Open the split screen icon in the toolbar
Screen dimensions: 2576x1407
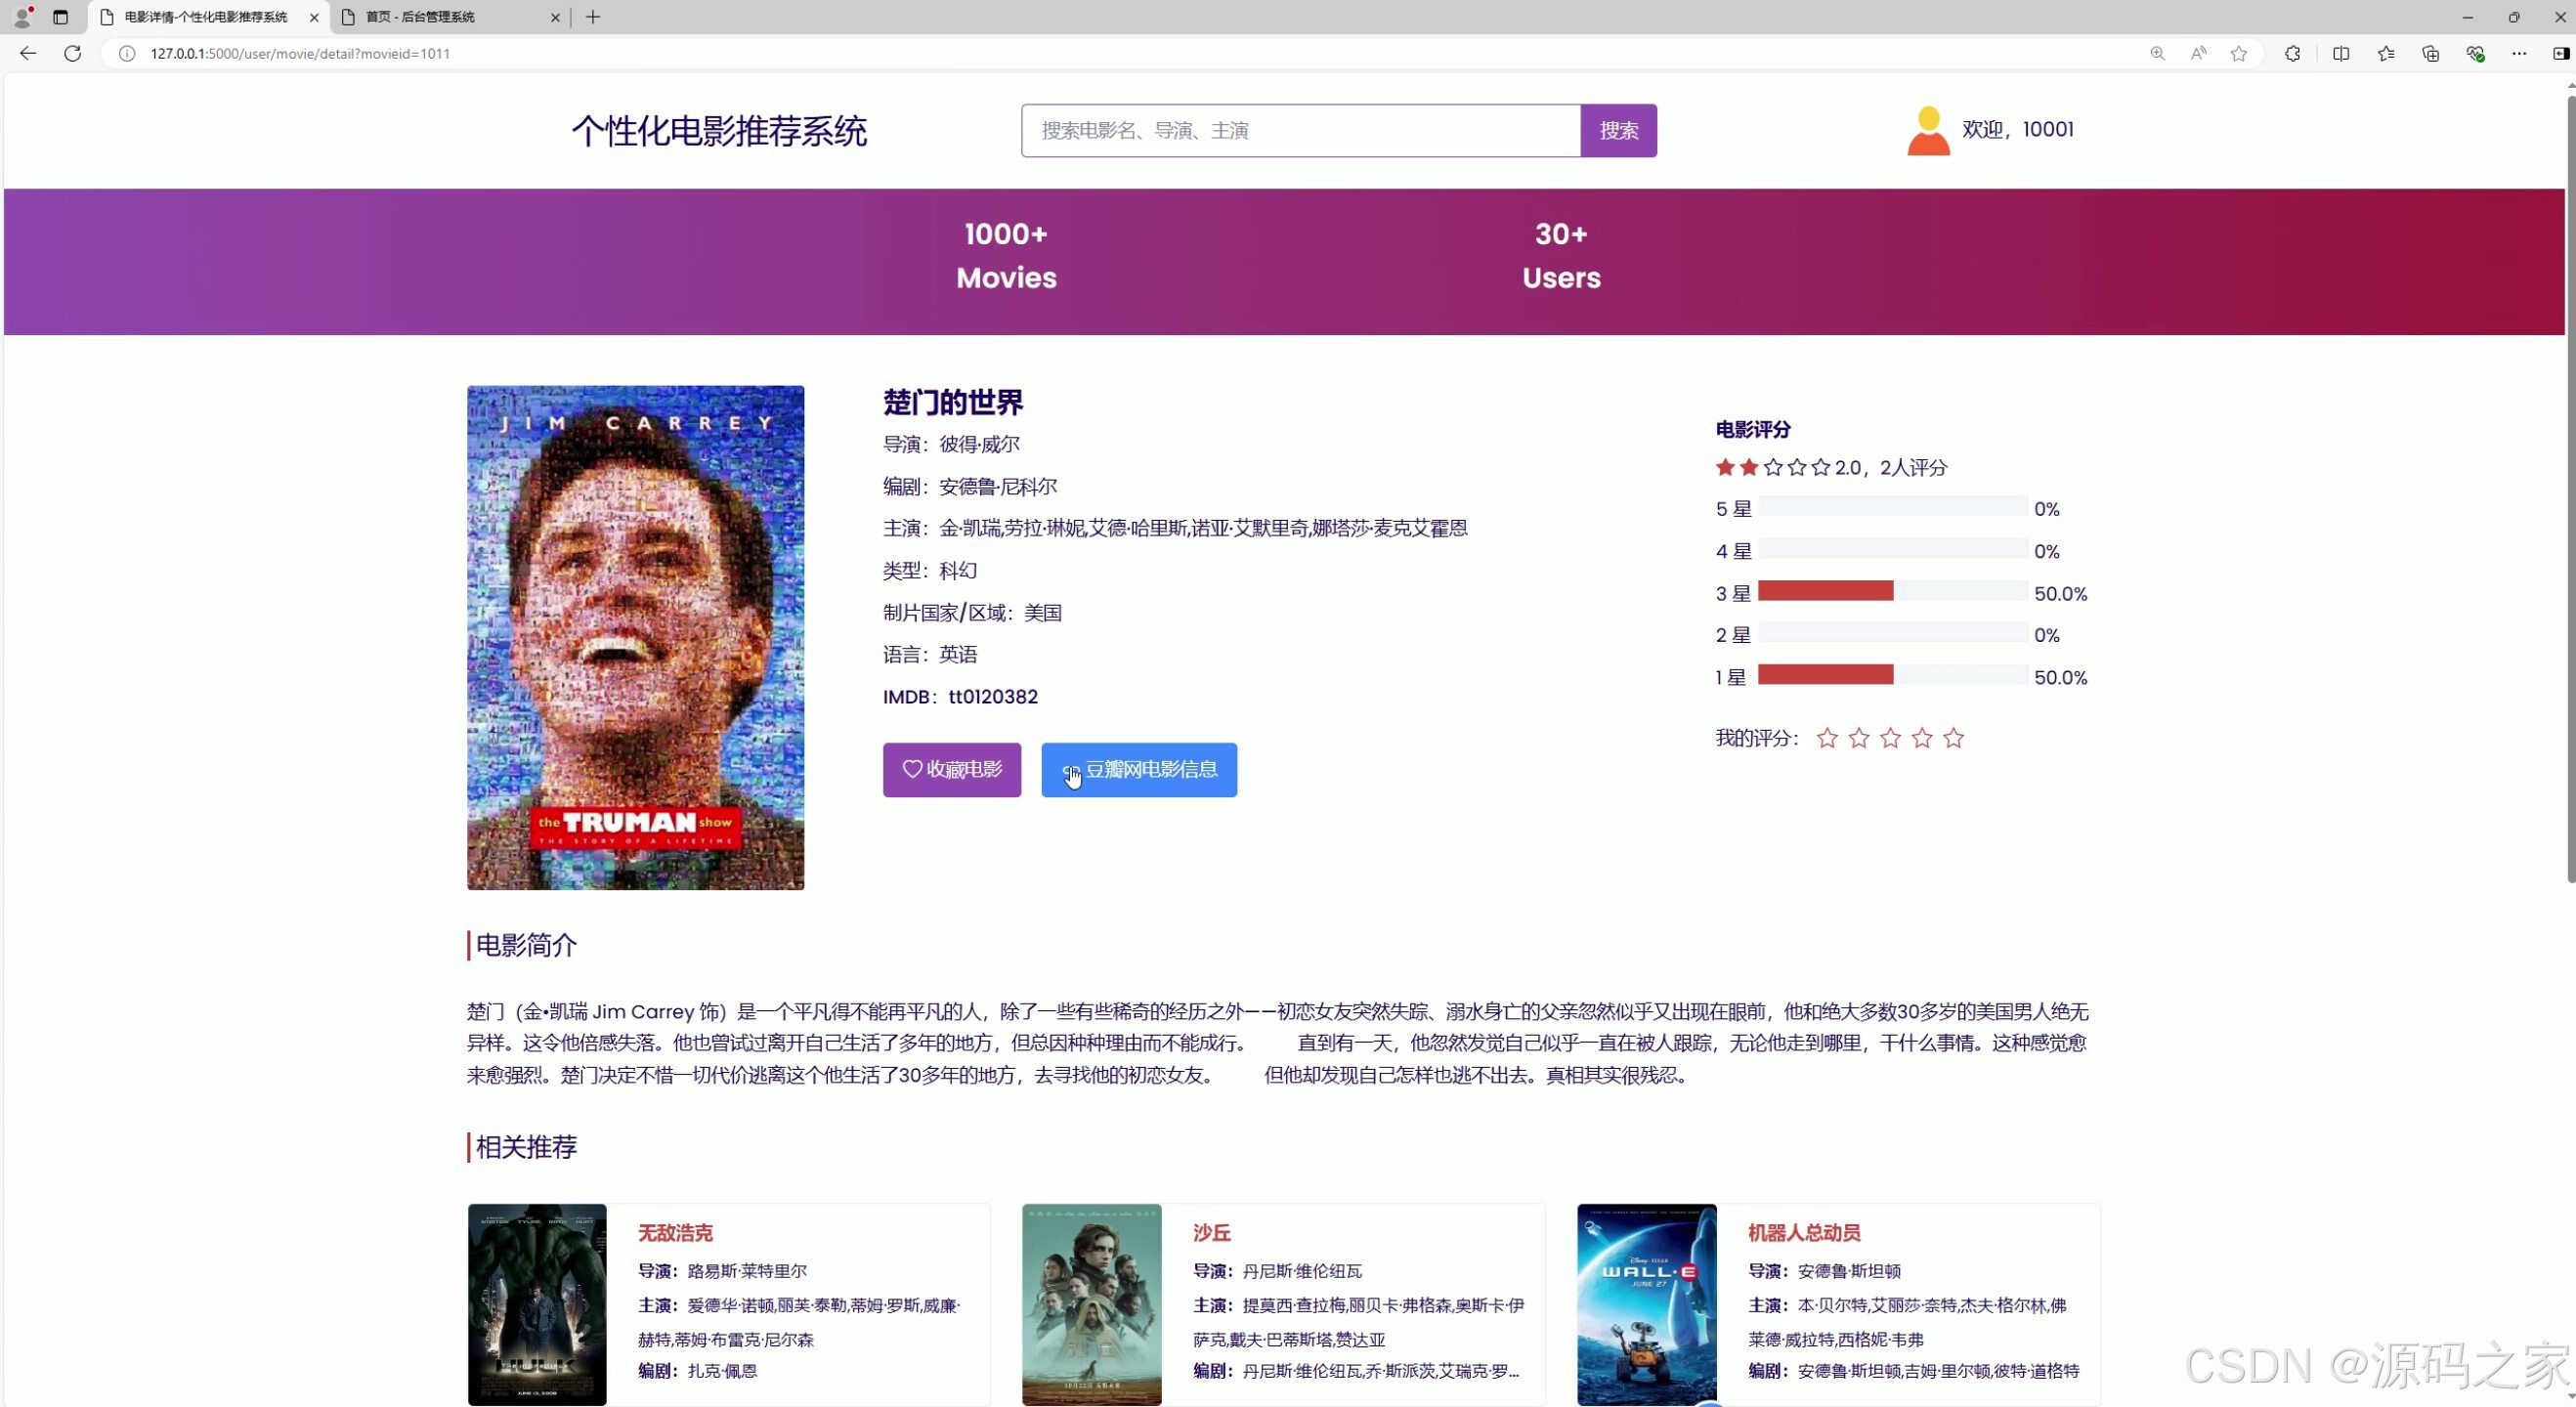click(2341, 54)
